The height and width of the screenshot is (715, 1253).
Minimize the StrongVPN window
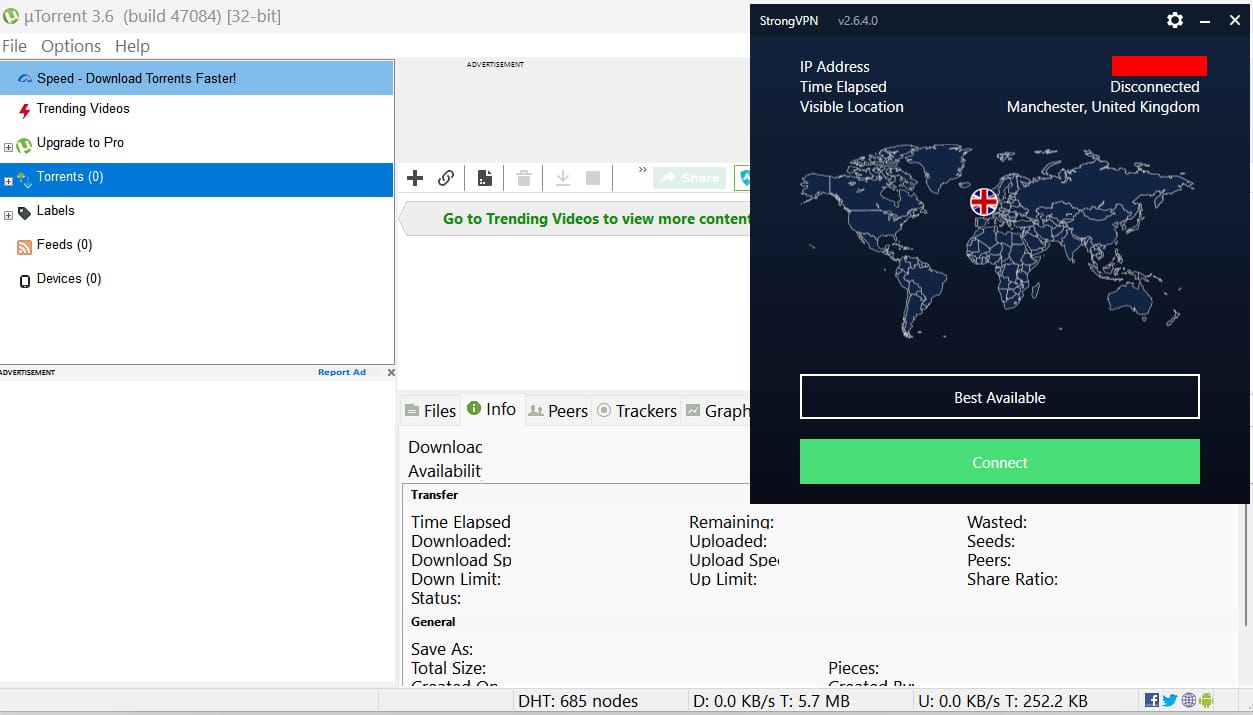tap(1206, 21)
